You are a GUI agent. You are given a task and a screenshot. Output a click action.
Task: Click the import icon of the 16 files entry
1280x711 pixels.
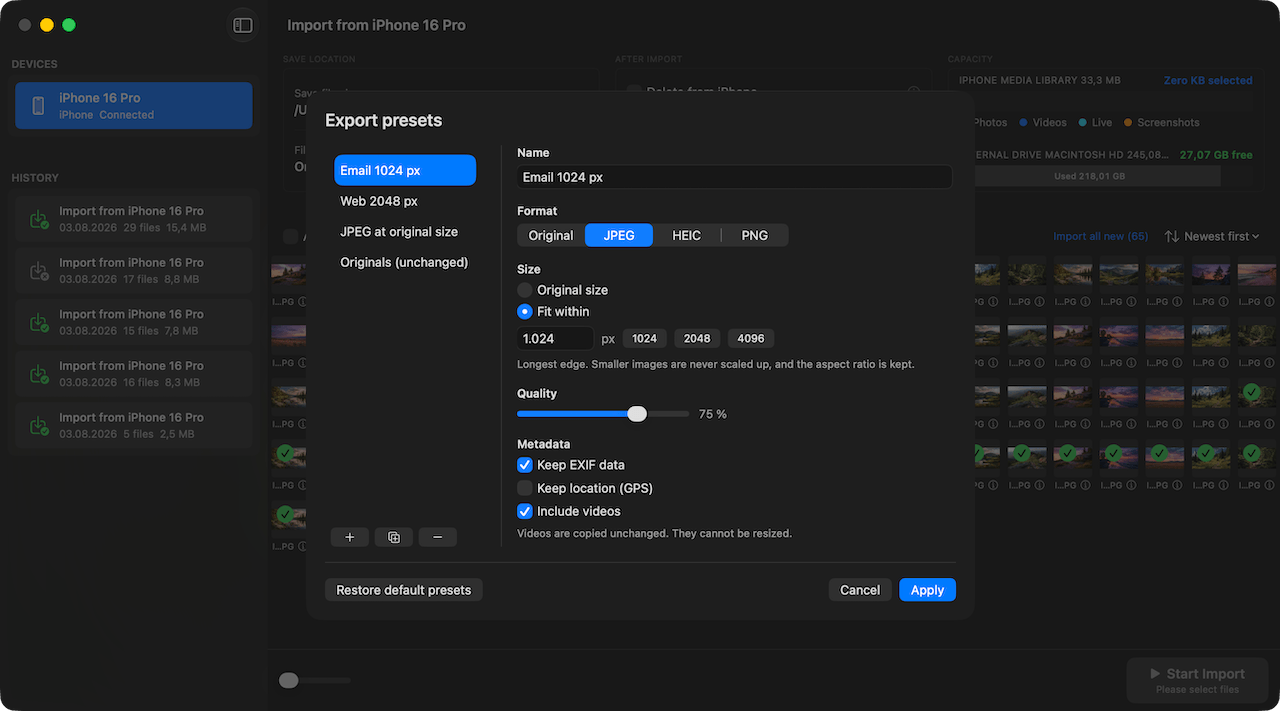38,374
